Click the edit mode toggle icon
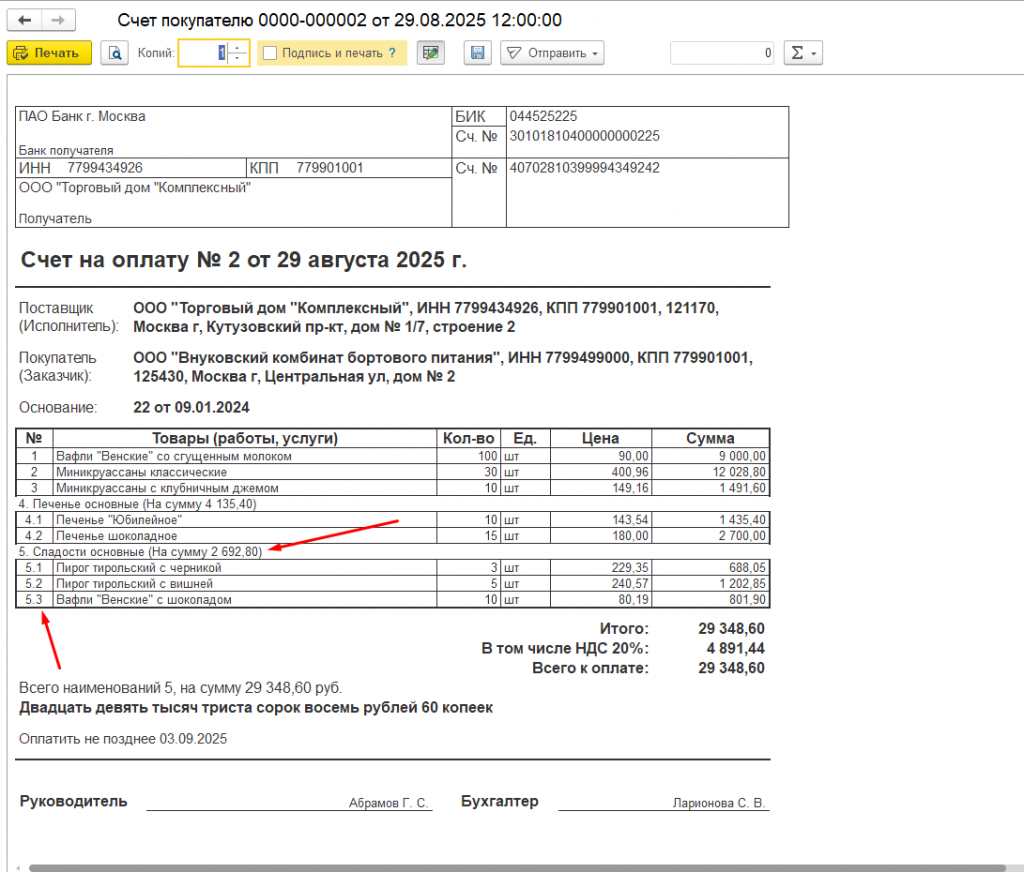This screenshot has height=872, width=1024. coord(430,53)
